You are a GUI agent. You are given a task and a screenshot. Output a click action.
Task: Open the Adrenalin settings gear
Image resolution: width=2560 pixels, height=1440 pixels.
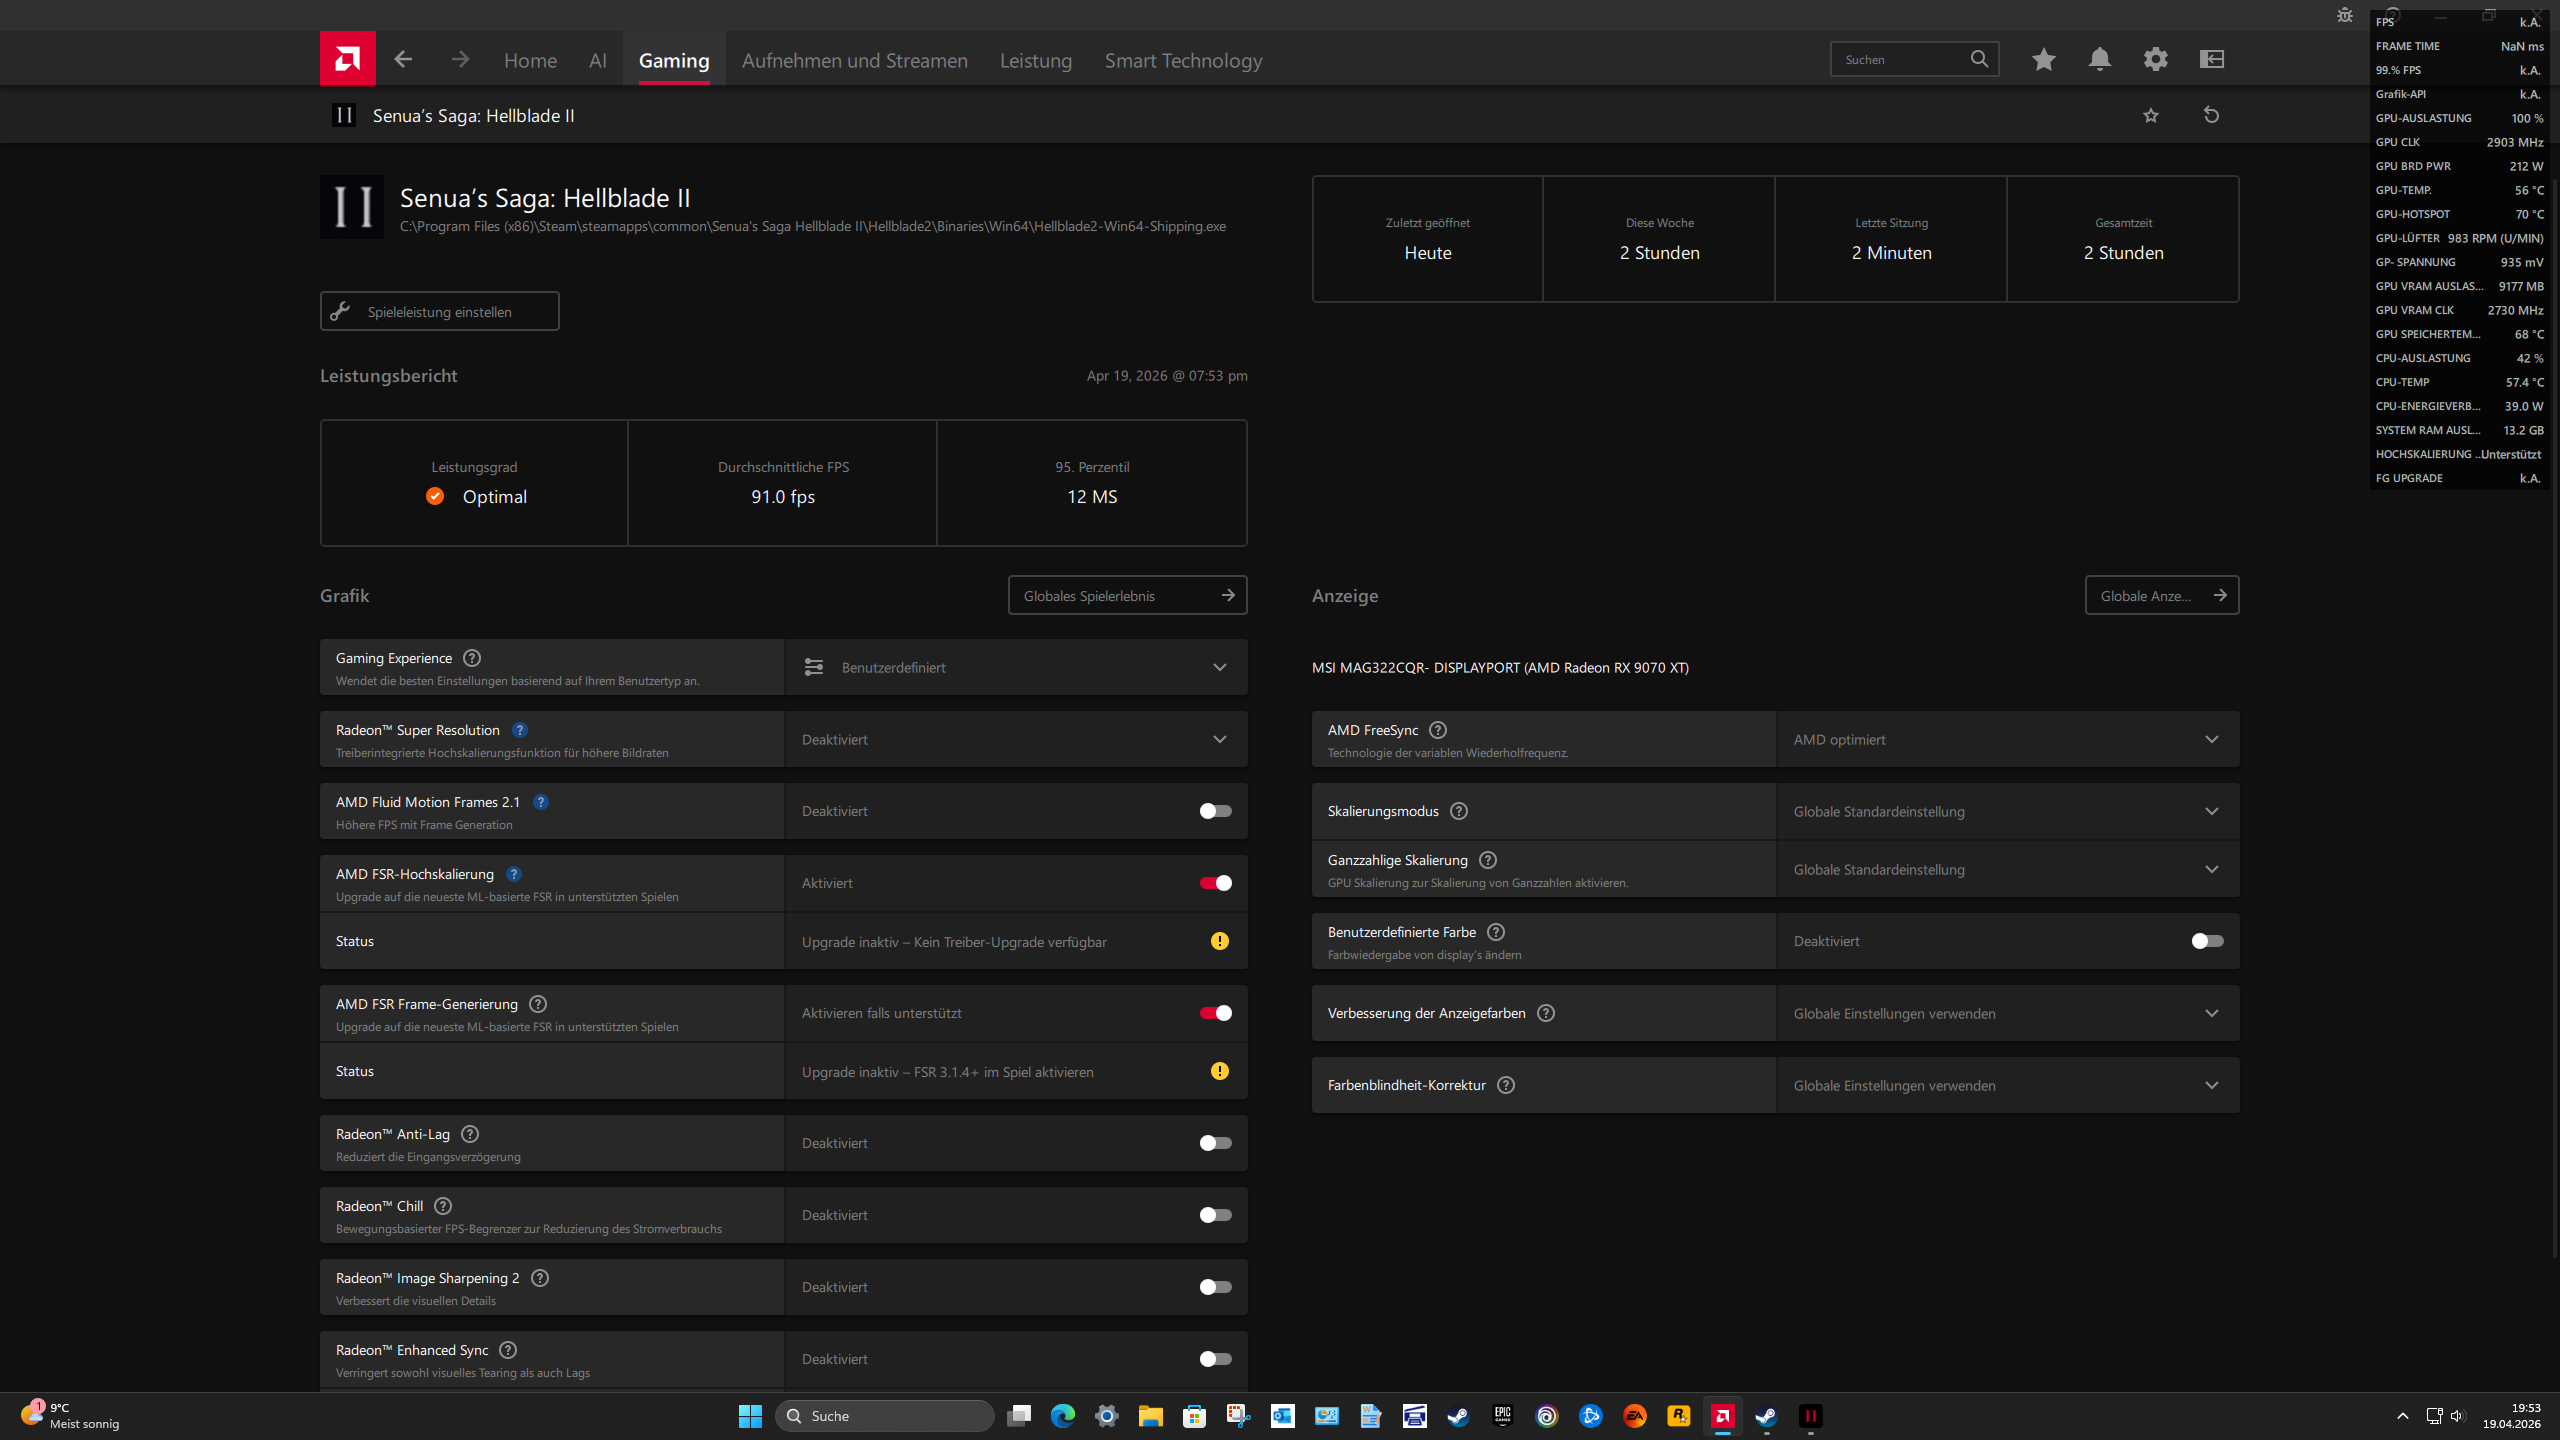(x=2156, y=59)
